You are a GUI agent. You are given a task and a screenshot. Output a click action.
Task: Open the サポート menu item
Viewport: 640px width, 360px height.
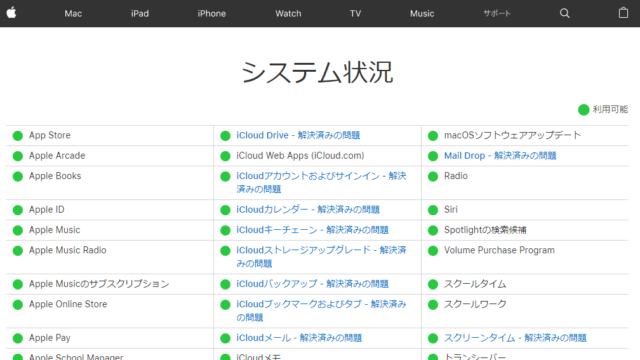[497, 13]
